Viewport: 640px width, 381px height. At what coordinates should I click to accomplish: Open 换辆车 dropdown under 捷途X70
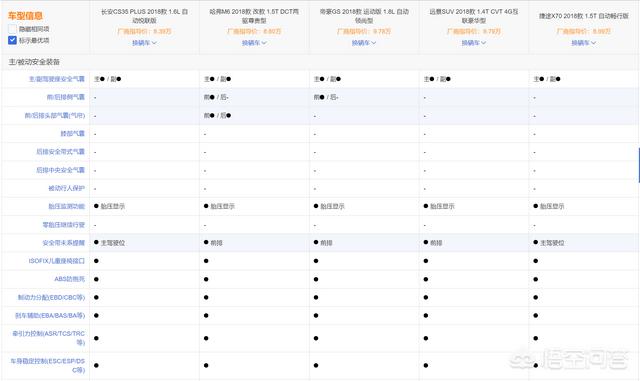pos(584,43)
